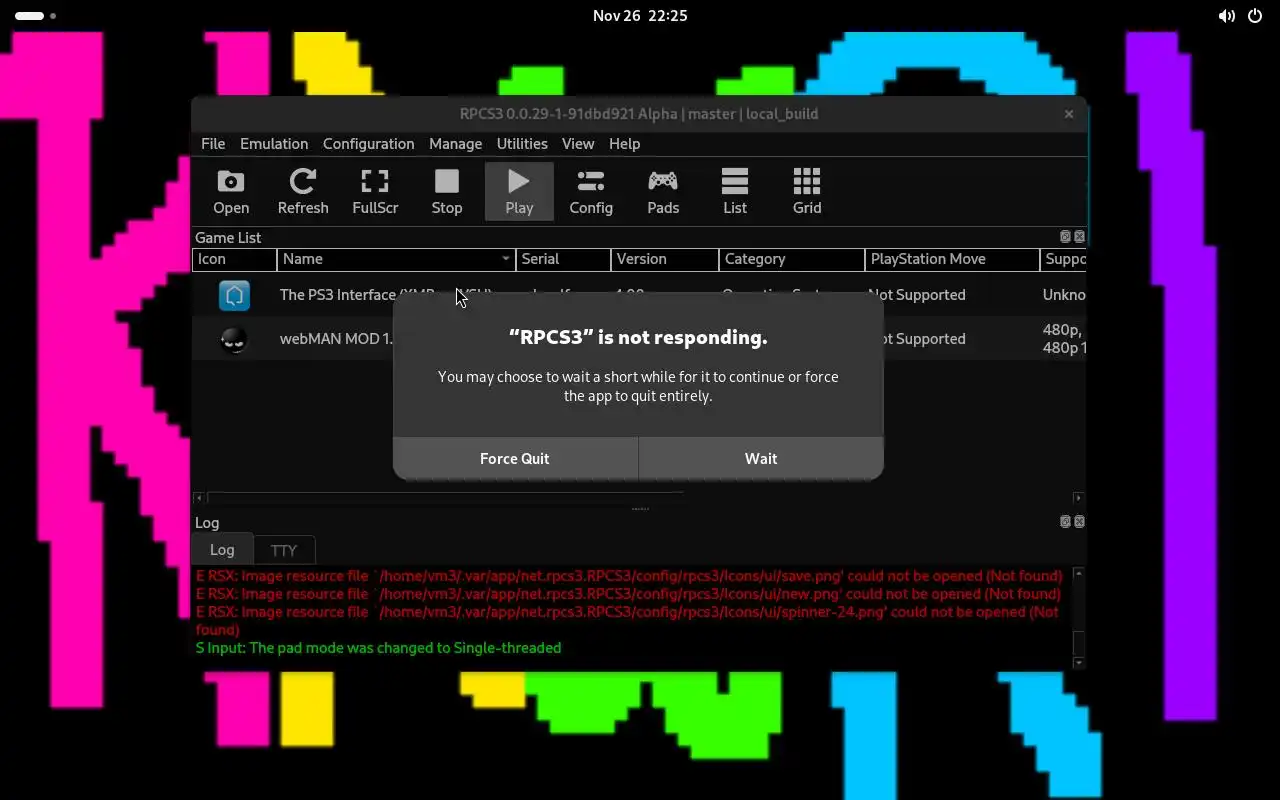Screen dimensions: 1280x800
Task: Switch to the TTY tab
Action: point(284,550)
